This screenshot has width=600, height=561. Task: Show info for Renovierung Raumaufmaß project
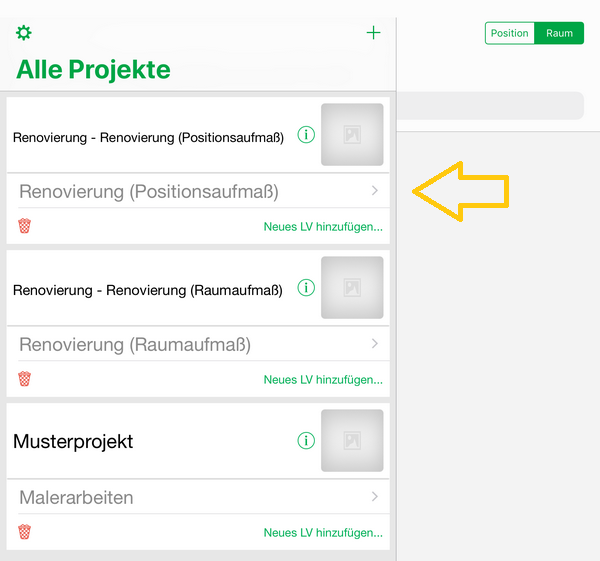306,288
